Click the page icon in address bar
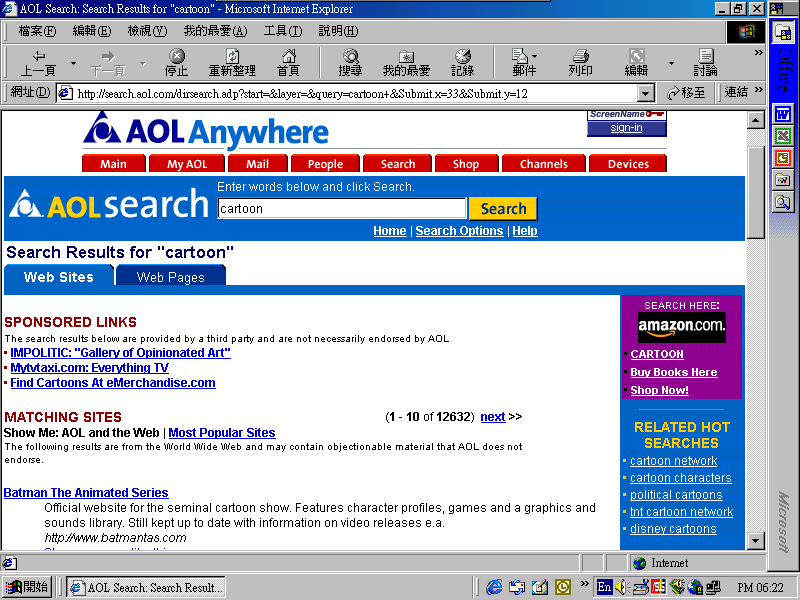The image size is (800, 600). pos(65,93)
